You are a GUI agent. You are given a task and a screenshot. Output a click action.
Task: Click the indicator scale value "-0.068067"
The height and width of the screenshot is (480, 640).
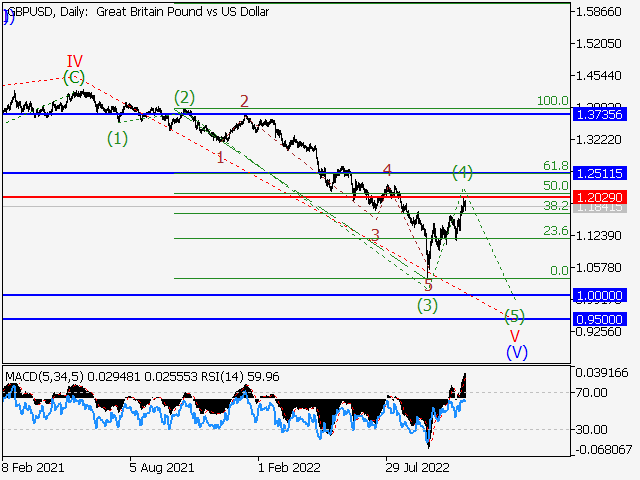[604, 450]
